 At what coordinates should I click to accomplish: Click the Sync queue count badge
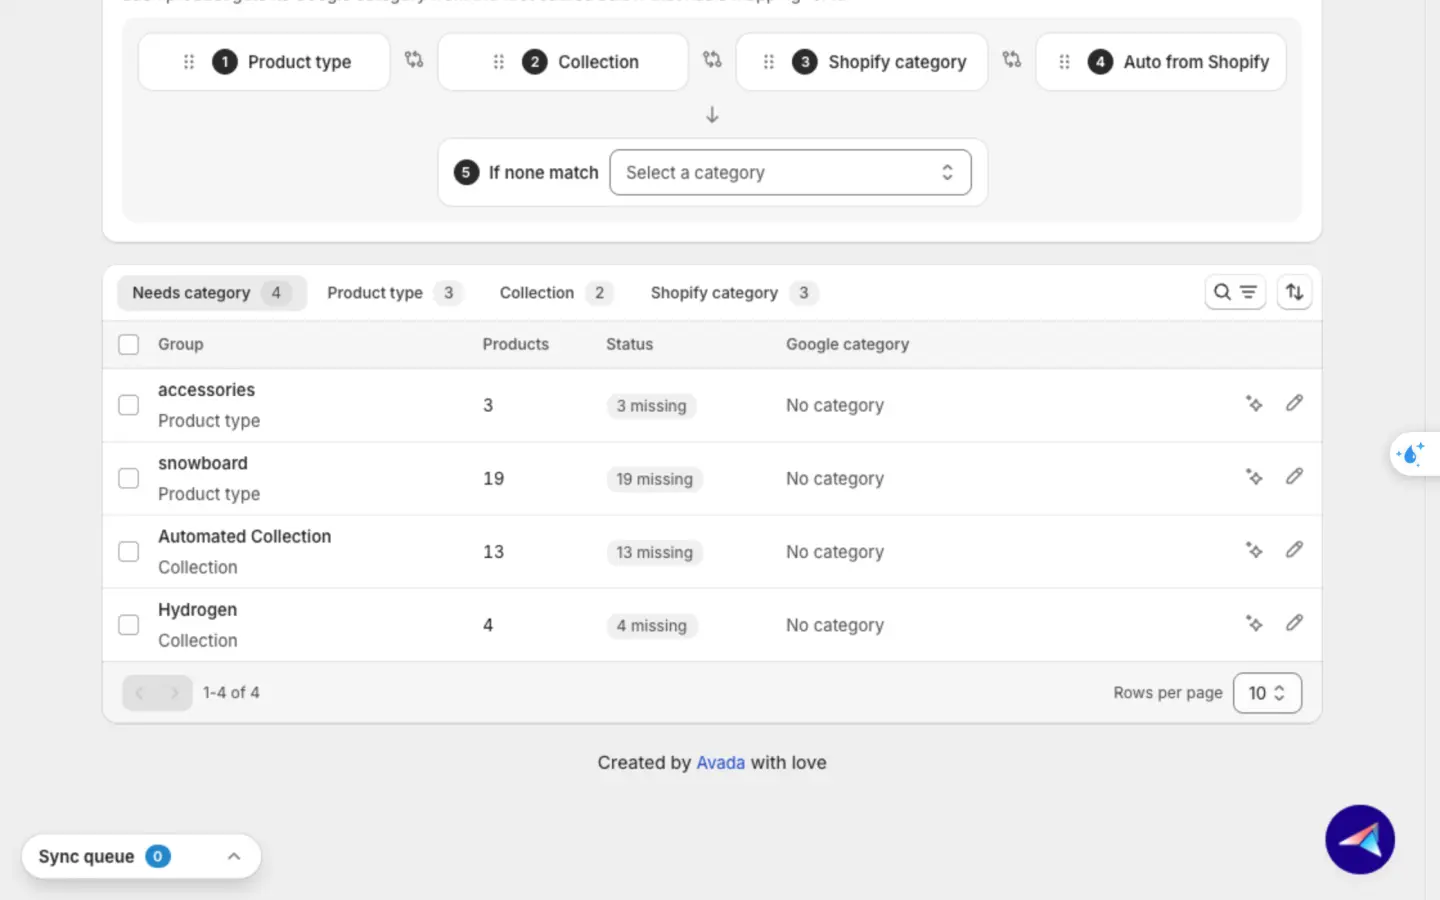point(158,856)
